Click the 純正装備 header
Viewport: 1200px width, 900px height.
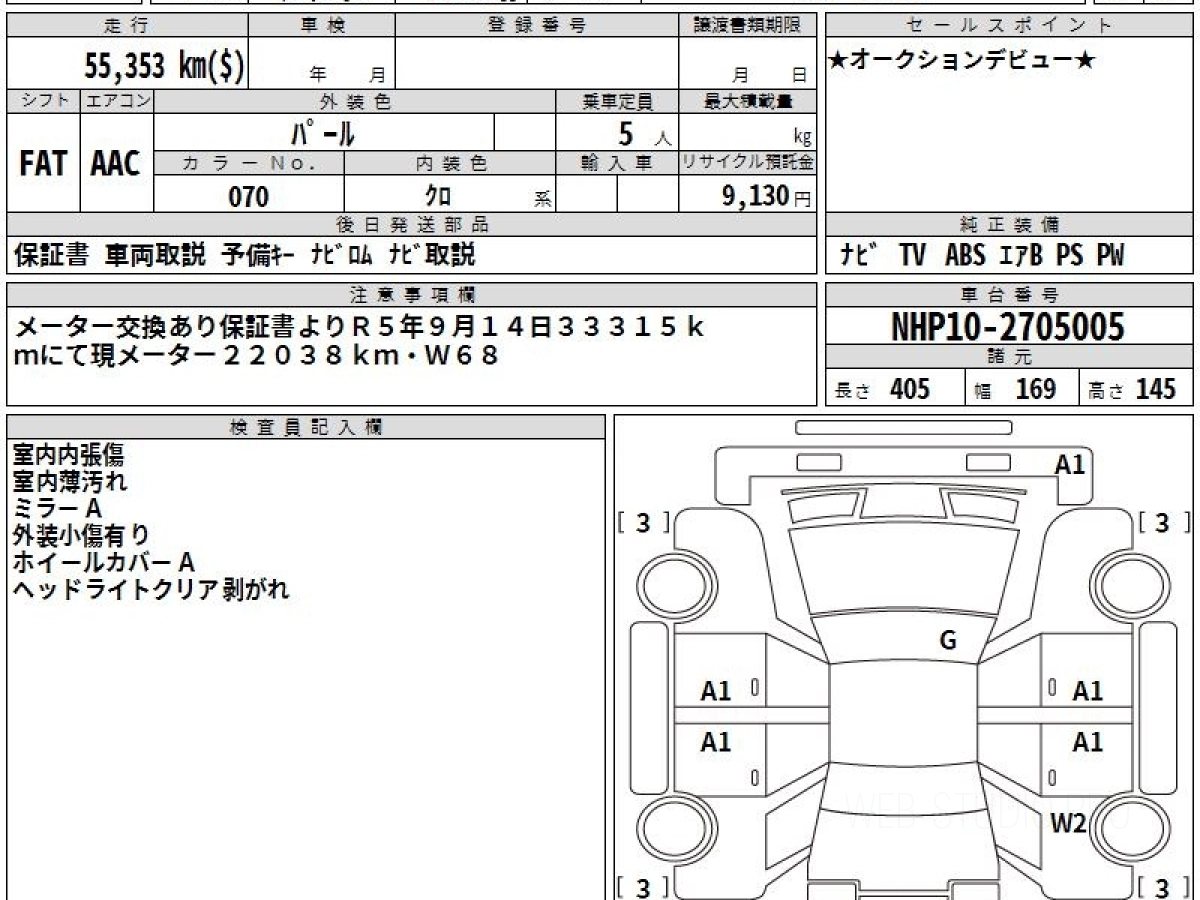point(1010,224)
